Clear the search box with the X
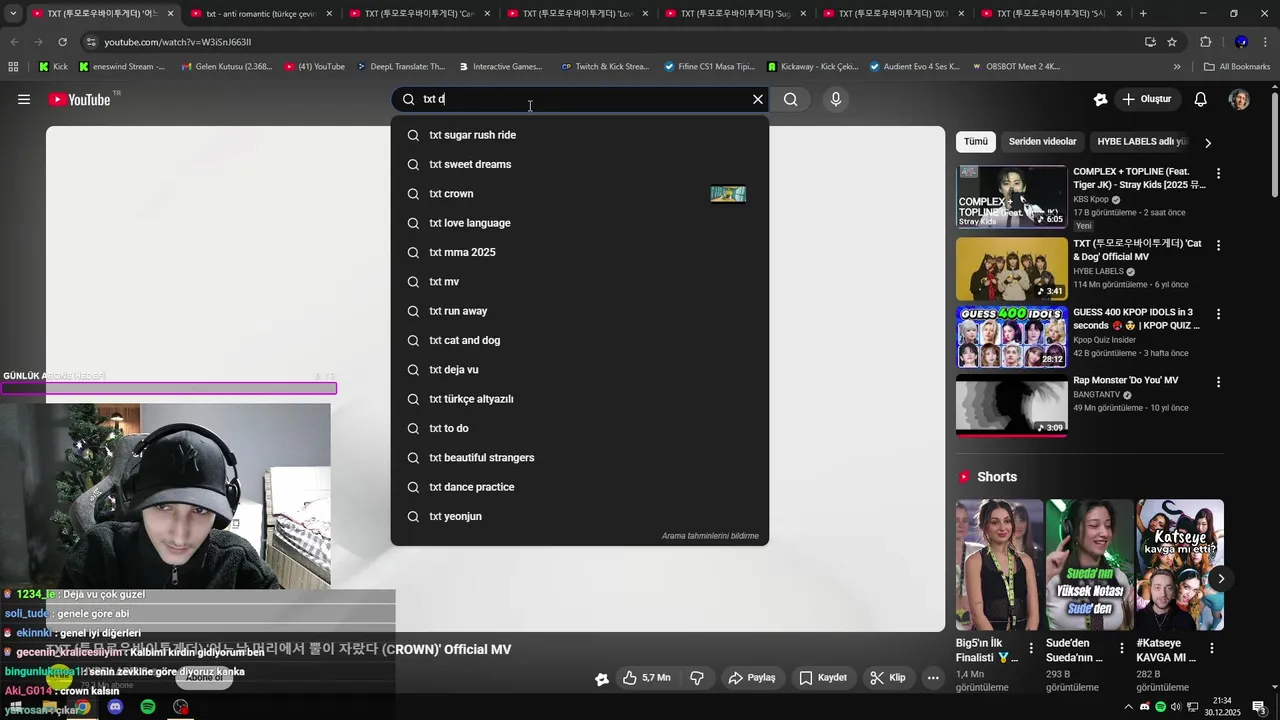This screenshot has width=1280, height=720. point(758,99)
